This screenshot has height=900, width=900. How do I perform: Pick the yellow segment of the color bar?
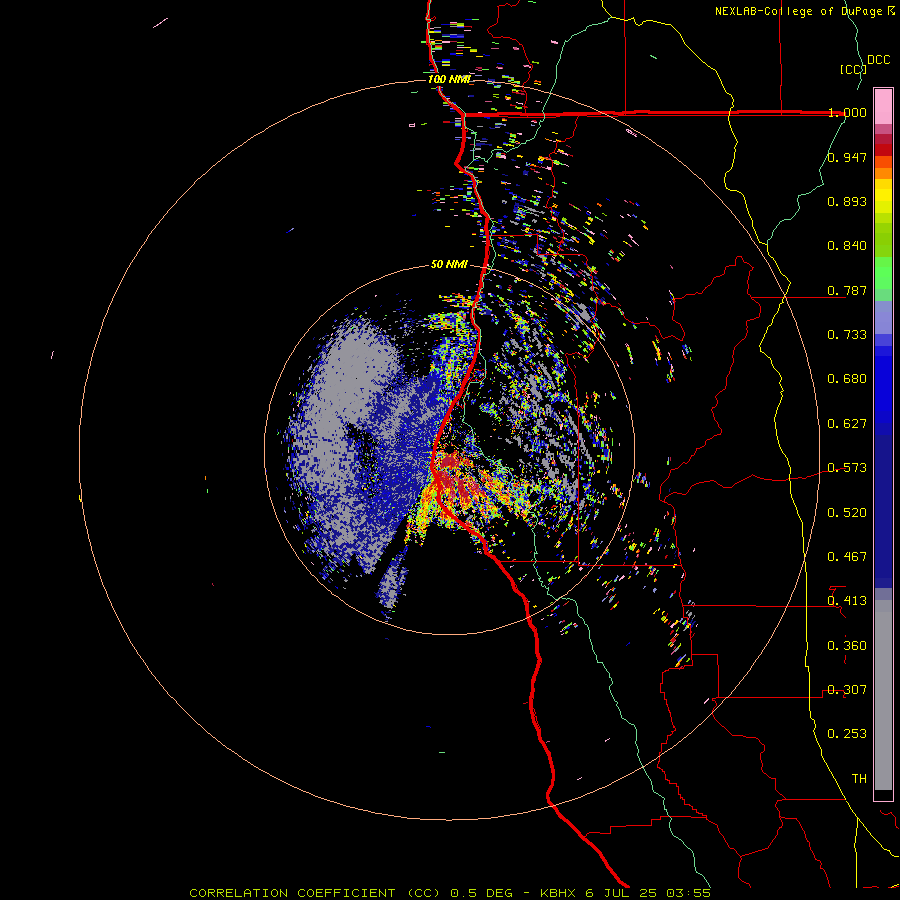(x=883, y=196)
